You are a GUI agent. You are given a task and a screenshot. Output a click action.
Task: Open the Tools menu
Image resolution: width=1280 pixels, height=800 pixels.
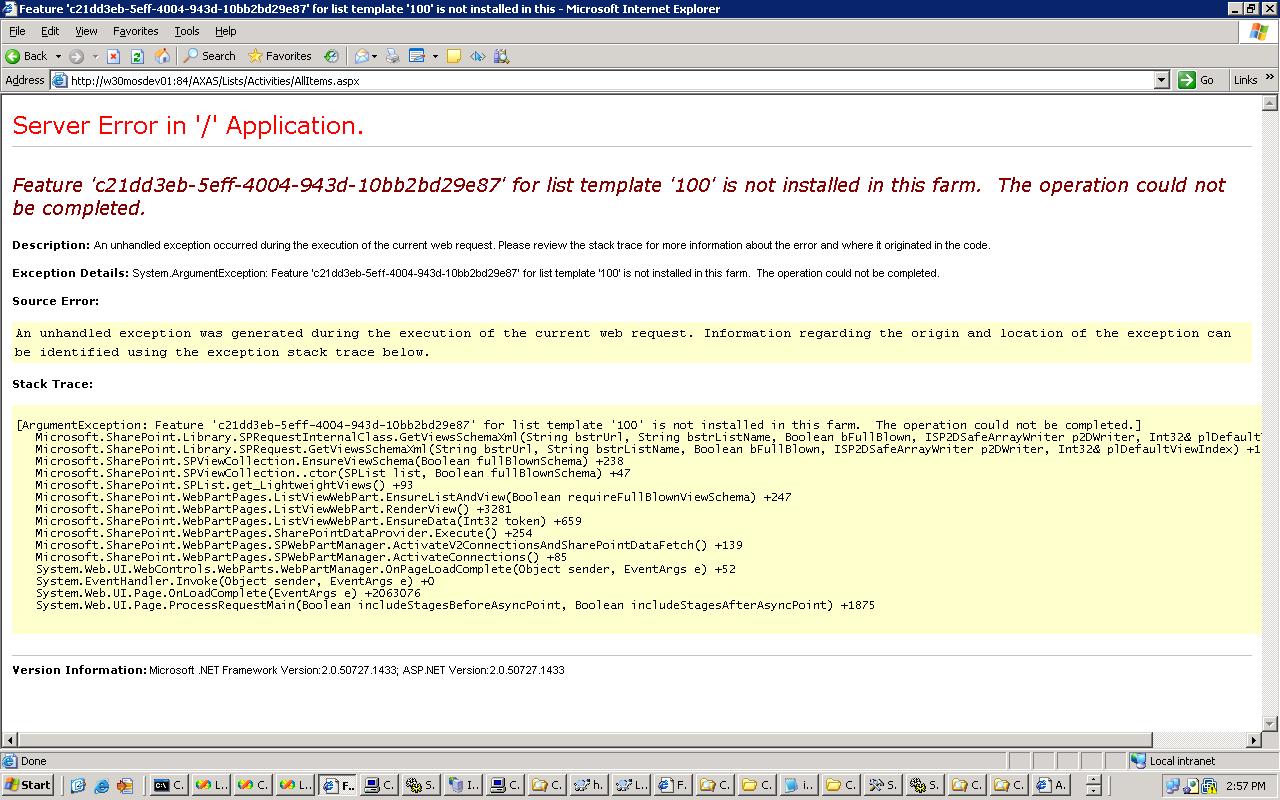[x=187, y=31]
